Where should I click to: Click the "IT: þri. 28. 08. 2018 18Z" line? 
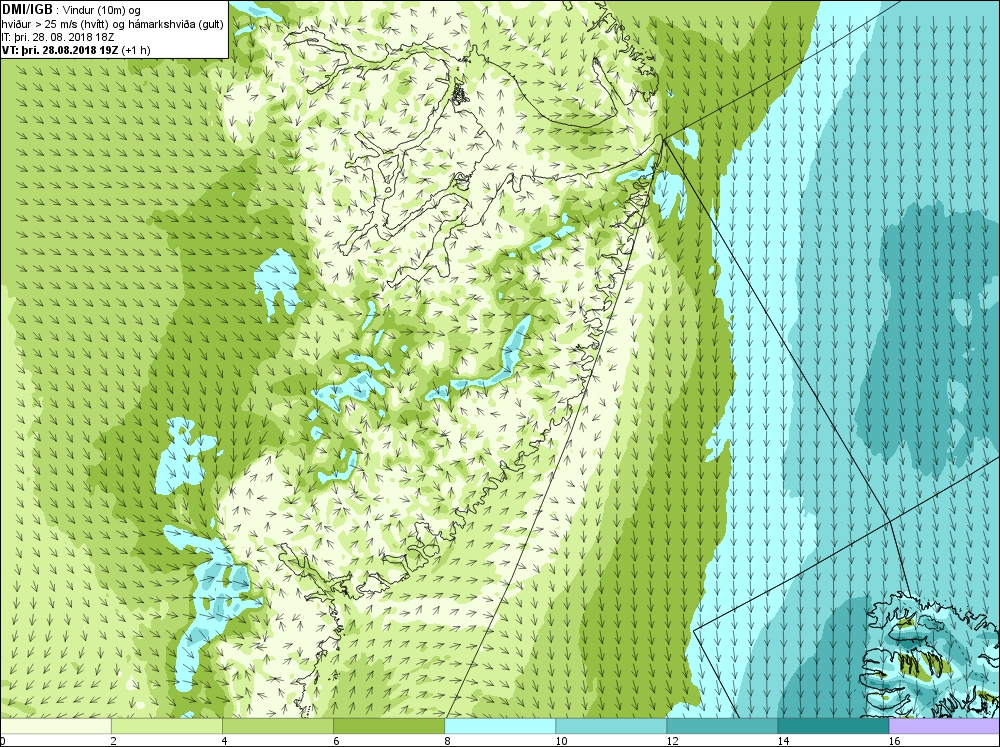coord(56,37)
